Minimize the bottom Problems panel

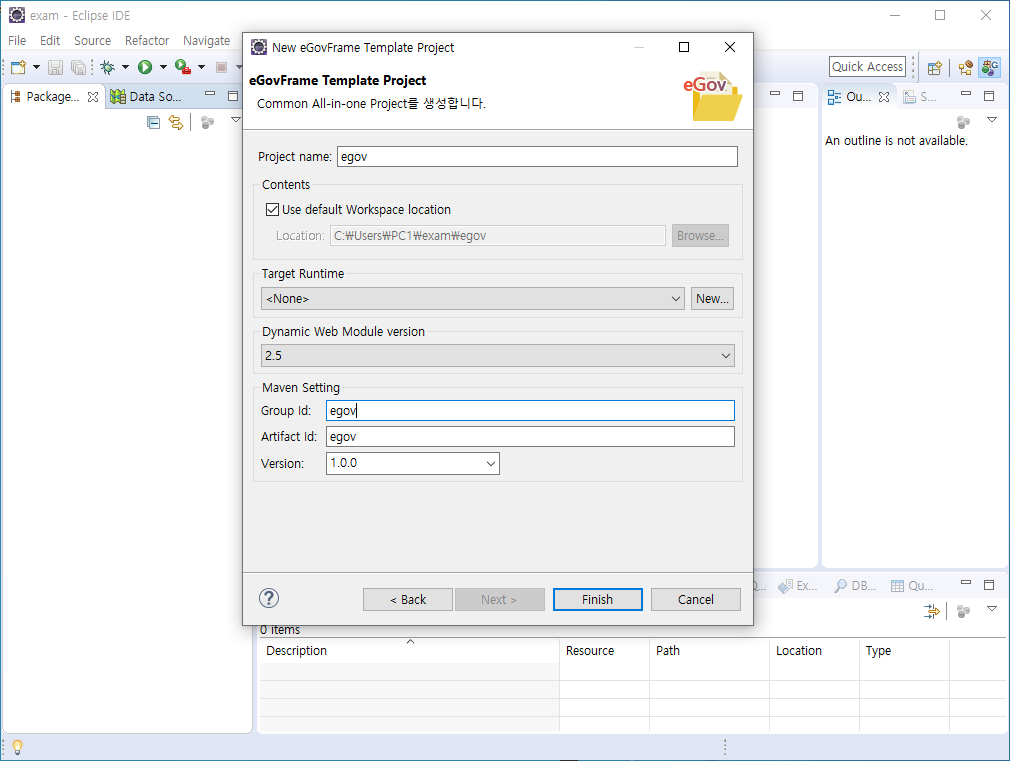(966, 583)
